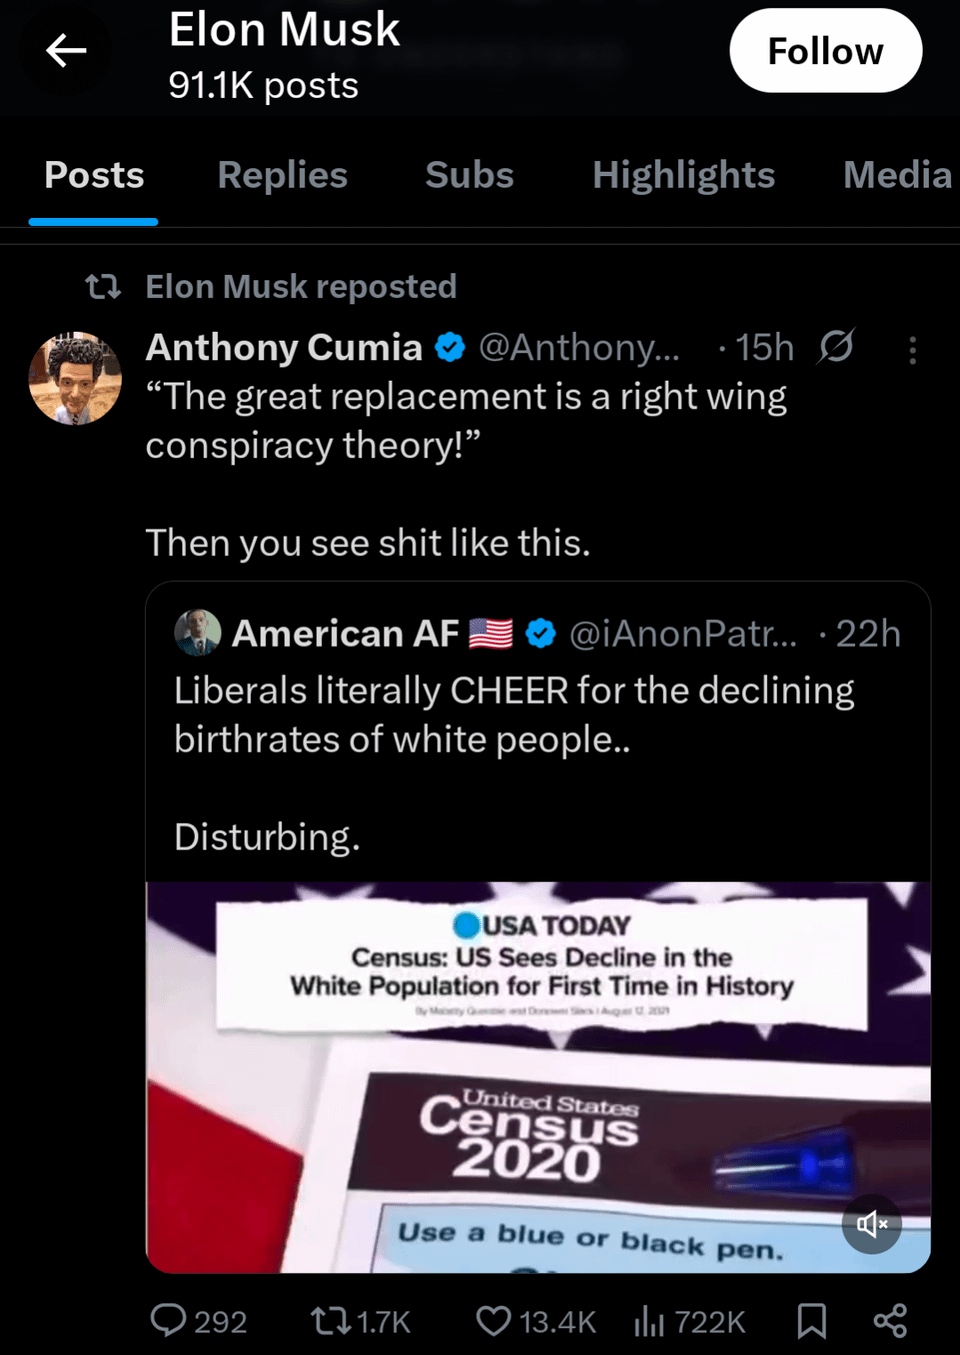Switch to the Replies tab

(x=282, y=175)
